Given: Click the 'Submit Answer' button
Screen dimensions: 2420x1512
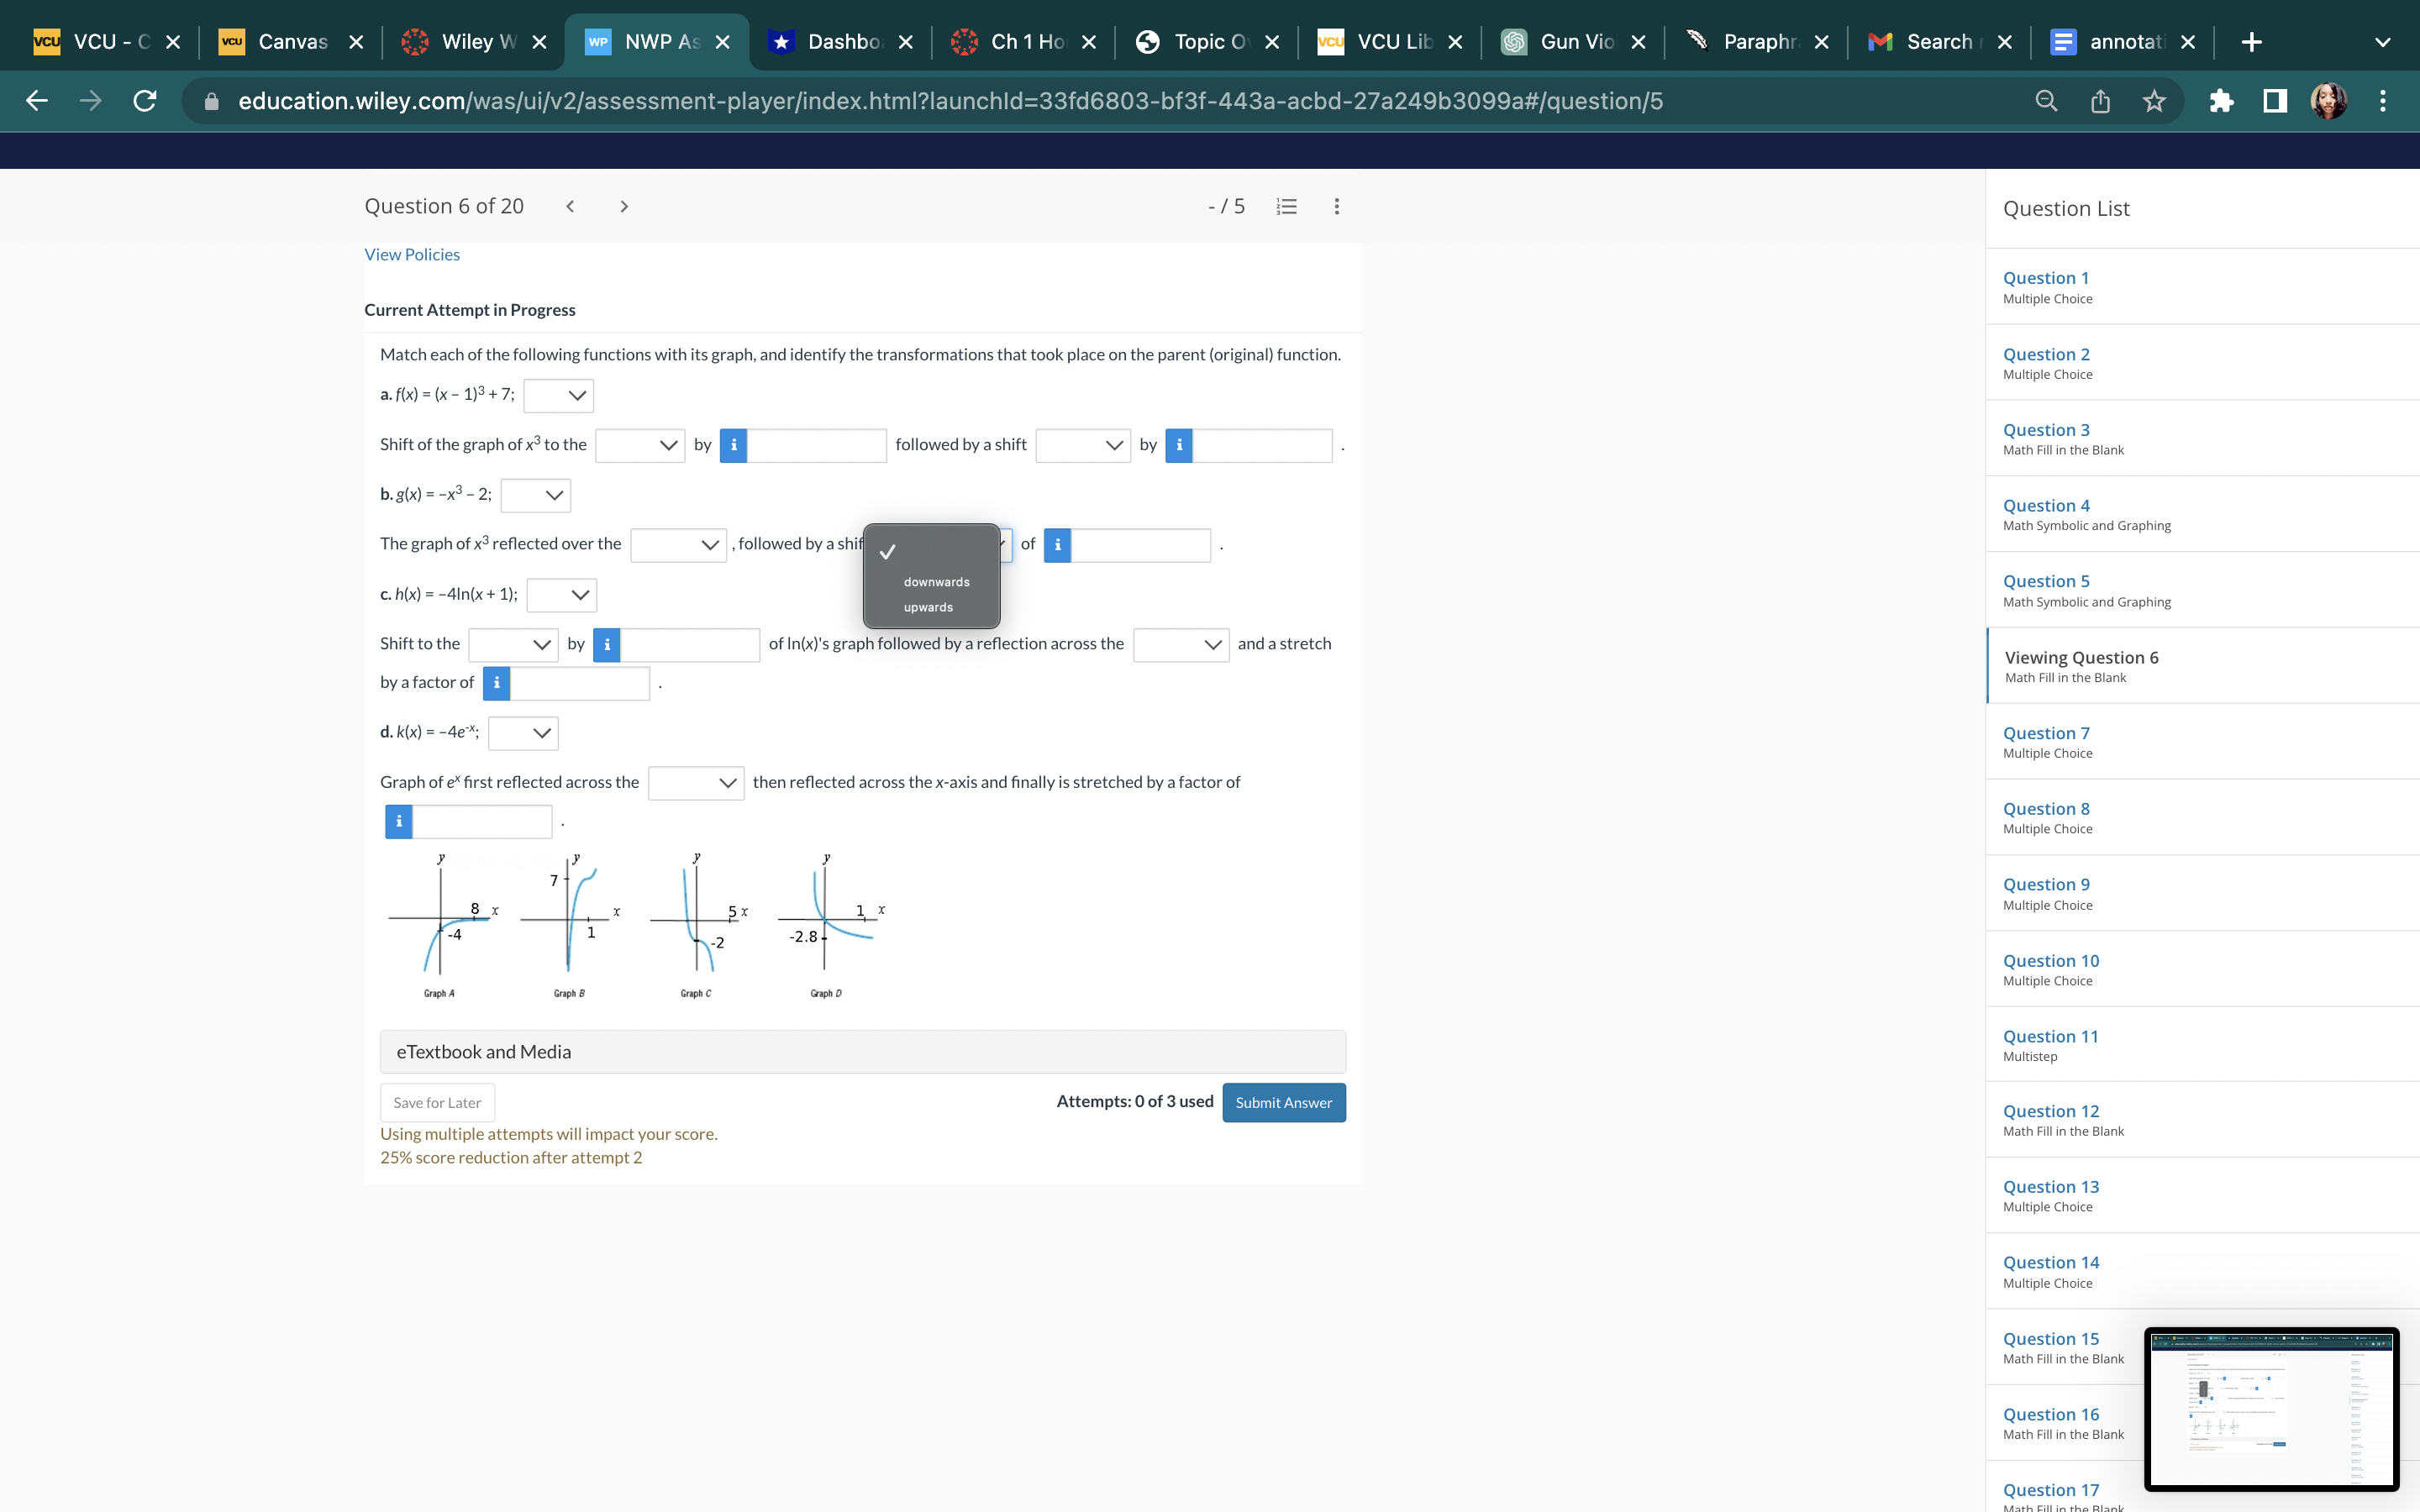Looking at the screenshot, I should [1282, 1101].
